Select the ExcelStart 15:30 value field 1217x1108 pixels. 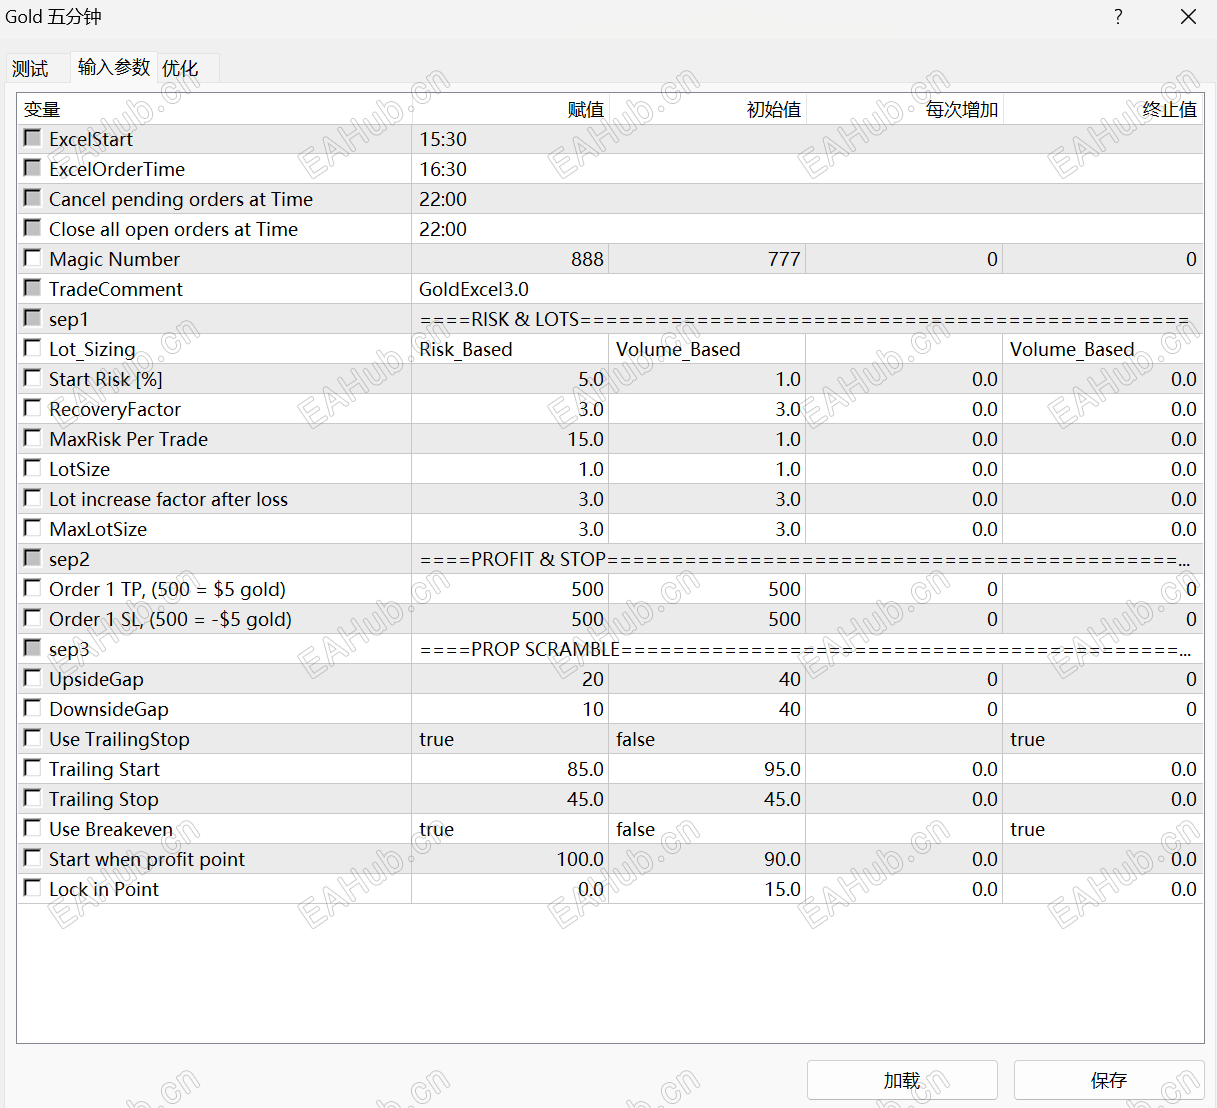(x=807, y=139)
